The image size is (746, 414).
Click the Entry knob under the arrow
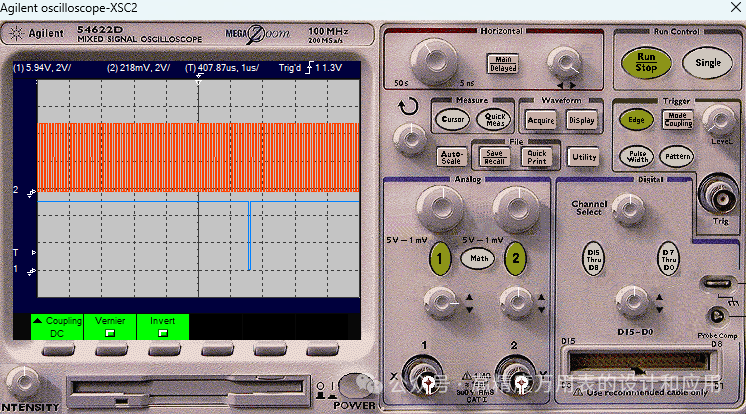[x=411, y=139]
